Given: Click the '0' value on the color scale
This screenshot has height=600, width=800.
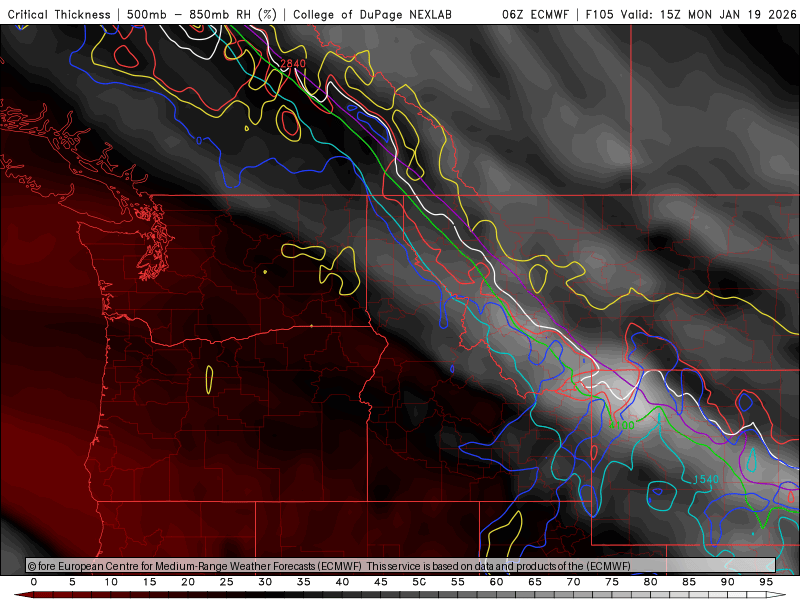Looking at the screenshot, I should click(34, 582).
